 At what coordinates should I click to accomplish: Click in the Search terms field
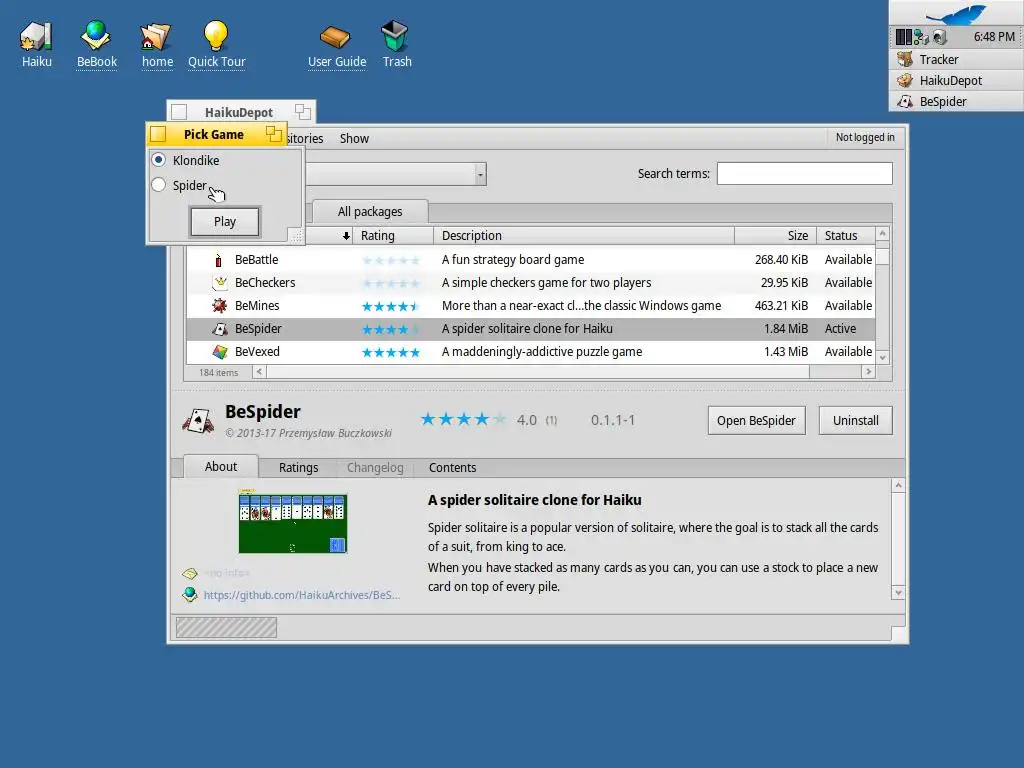[805, 174]
